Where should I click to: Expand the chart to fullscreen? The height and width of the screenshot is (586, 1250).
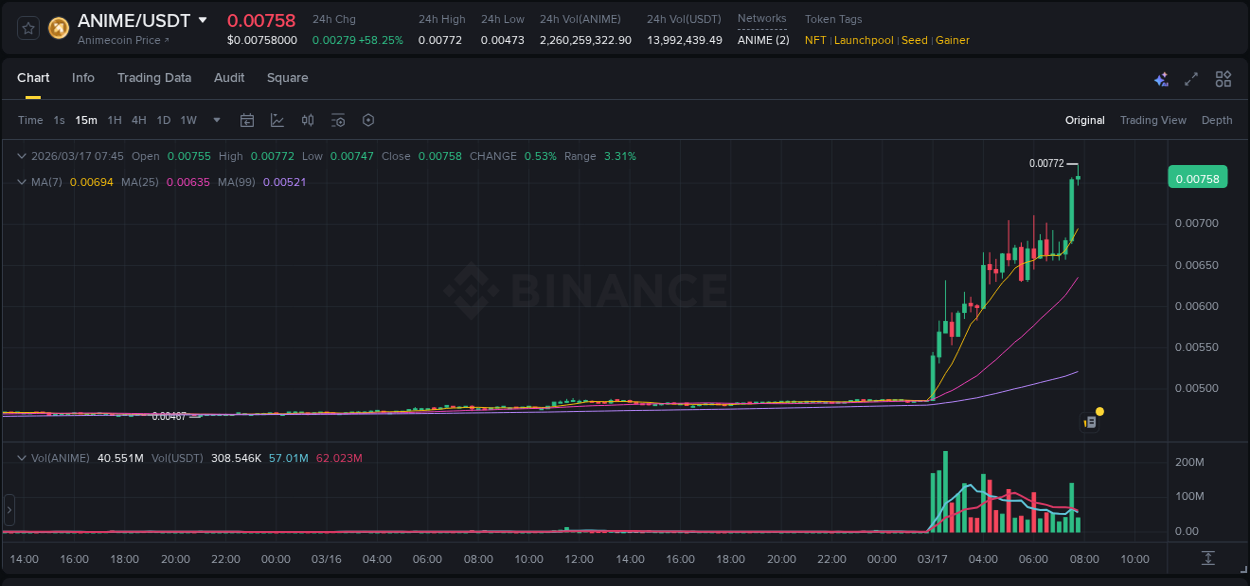tap(1190, 78)
